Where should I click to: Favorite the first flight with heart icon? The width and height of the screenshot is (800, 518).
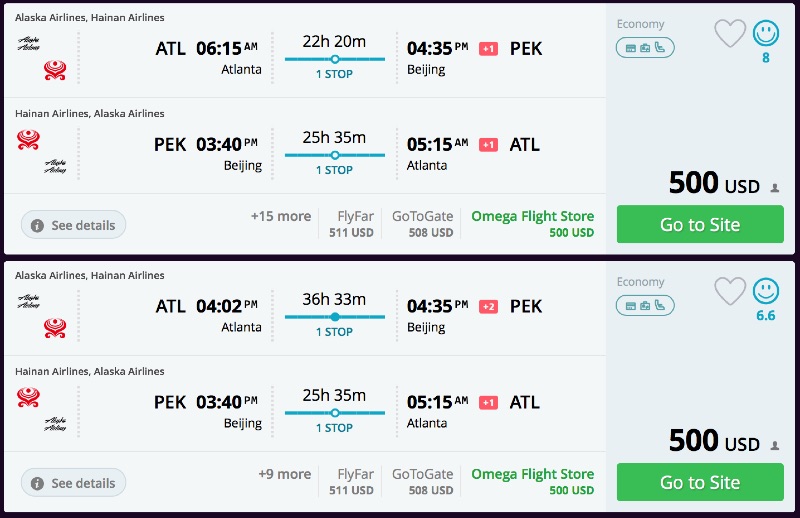[730, 34]
